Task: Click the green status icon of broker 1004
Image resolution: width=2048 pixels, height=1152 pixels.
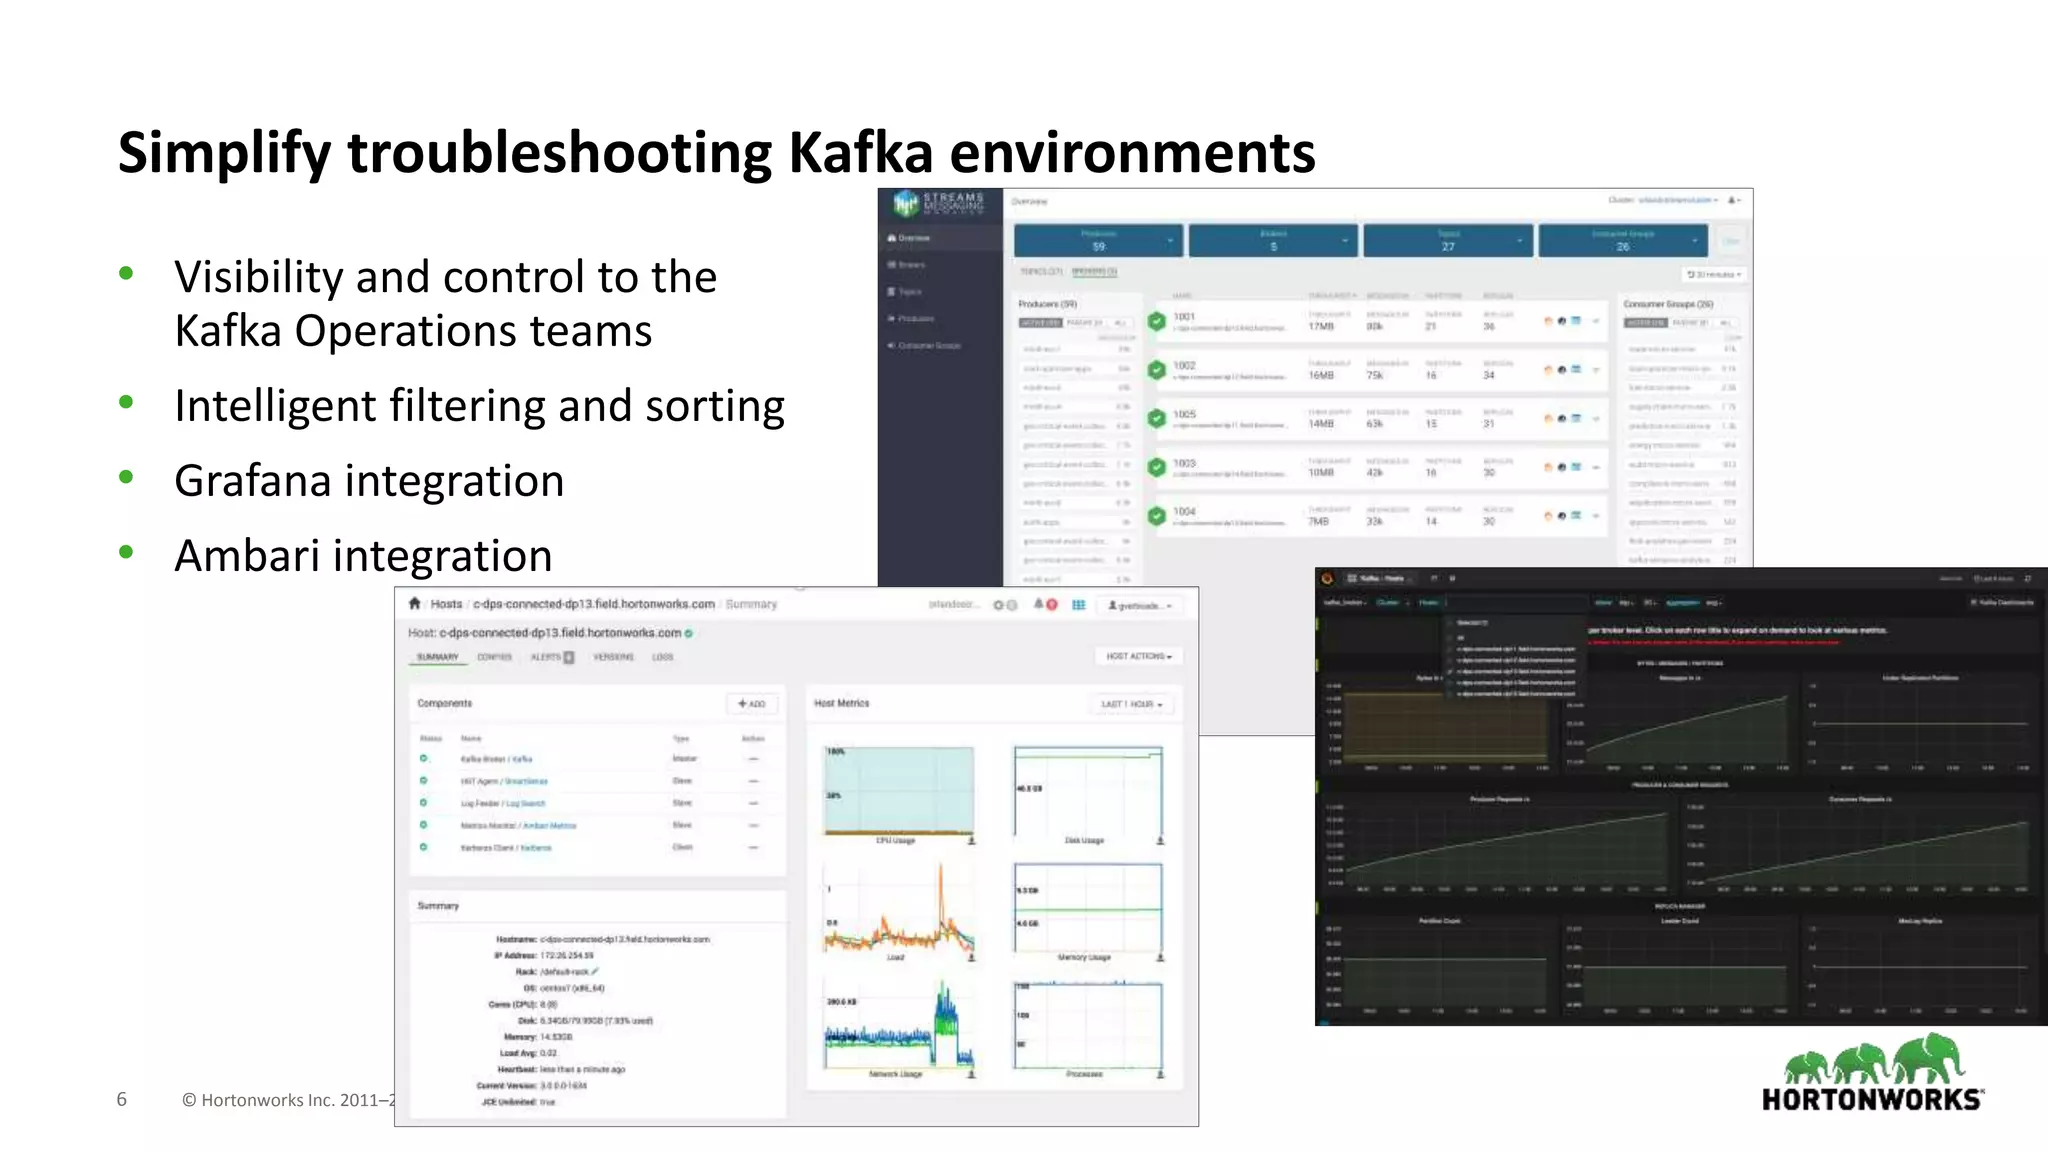Action: 1157,516
